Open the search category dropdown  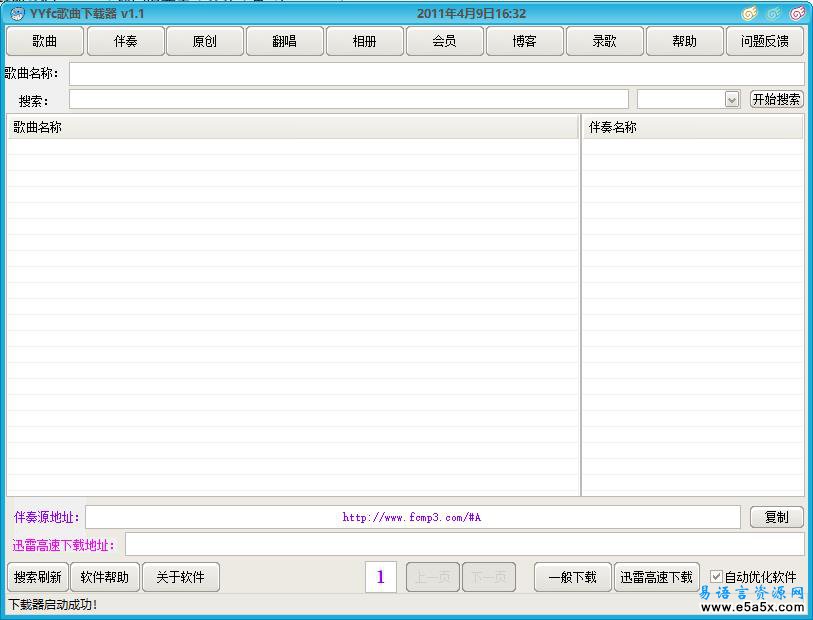pos(731,98)
